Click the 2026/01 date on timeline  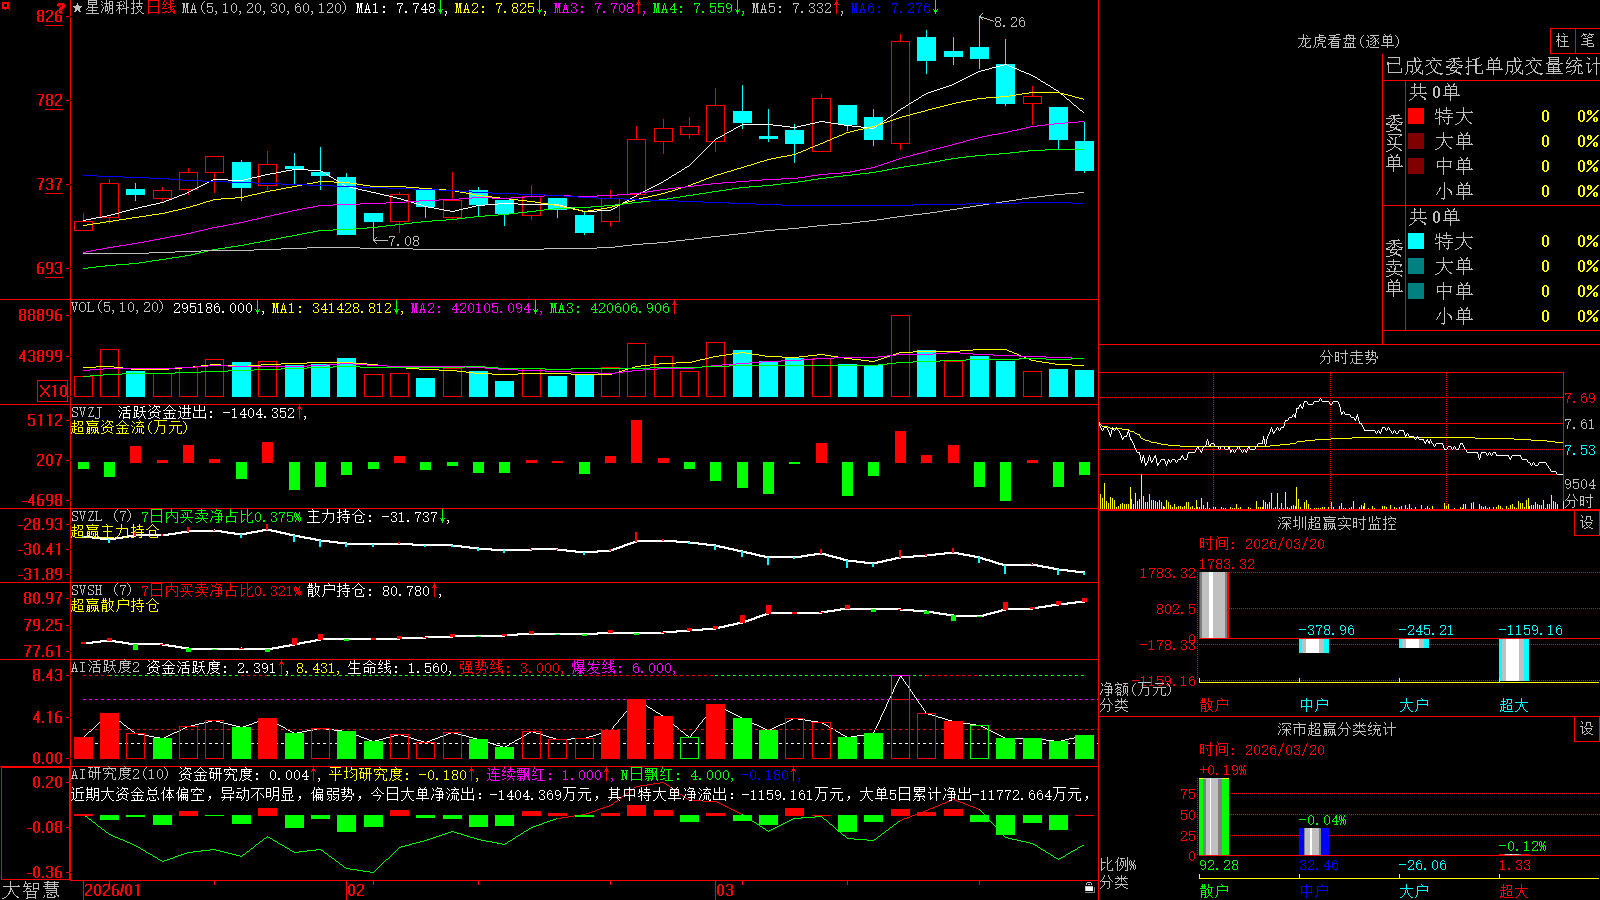click(112, 890)
